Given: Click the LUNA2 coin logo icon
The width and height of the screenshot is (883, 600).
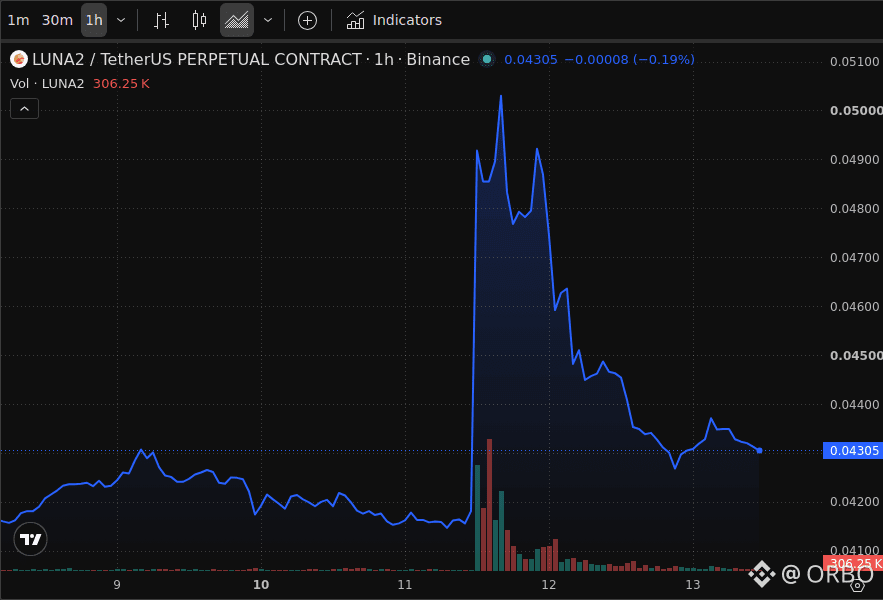Looking at the screenshot, I should (19, 59).
